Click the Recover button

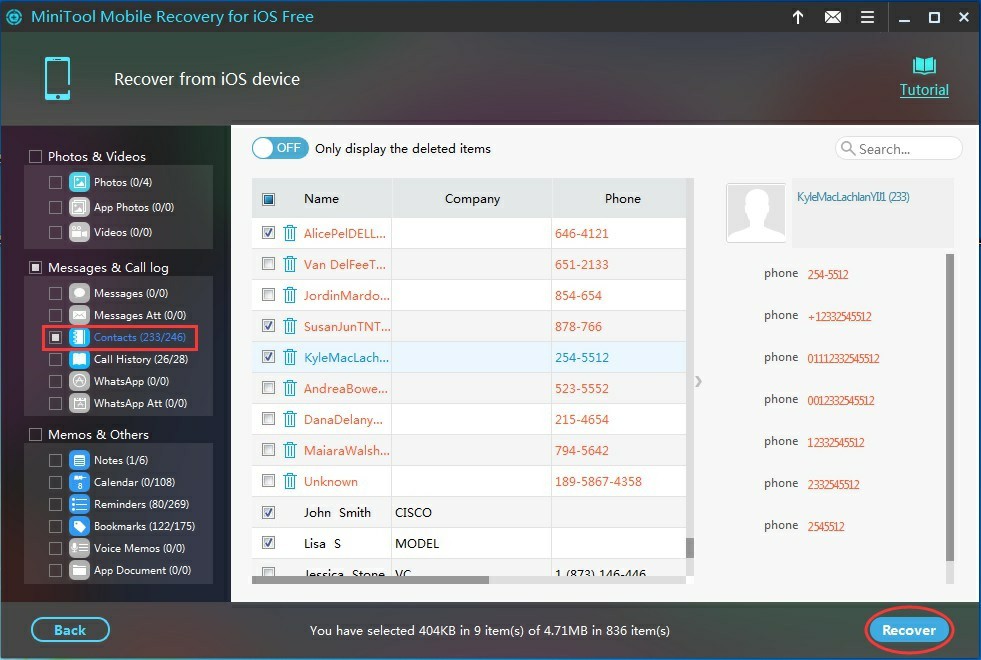coord(908,630)
